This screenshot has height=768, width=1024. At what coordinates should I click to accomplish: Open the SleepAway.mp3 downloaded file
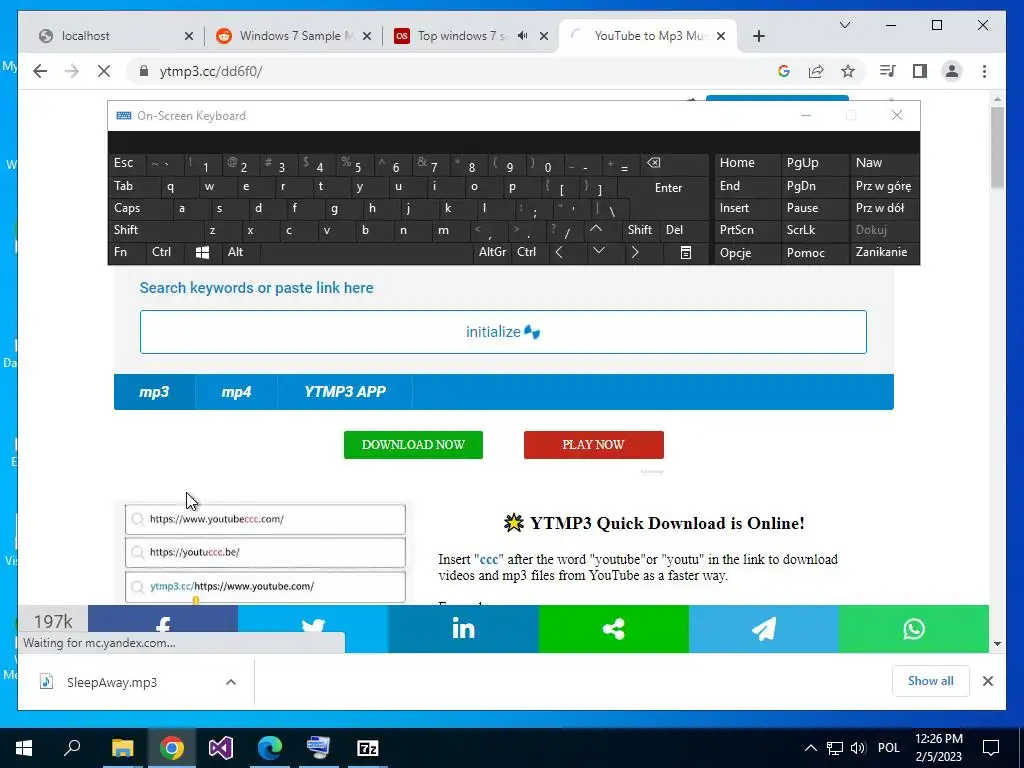coord(112,682)
